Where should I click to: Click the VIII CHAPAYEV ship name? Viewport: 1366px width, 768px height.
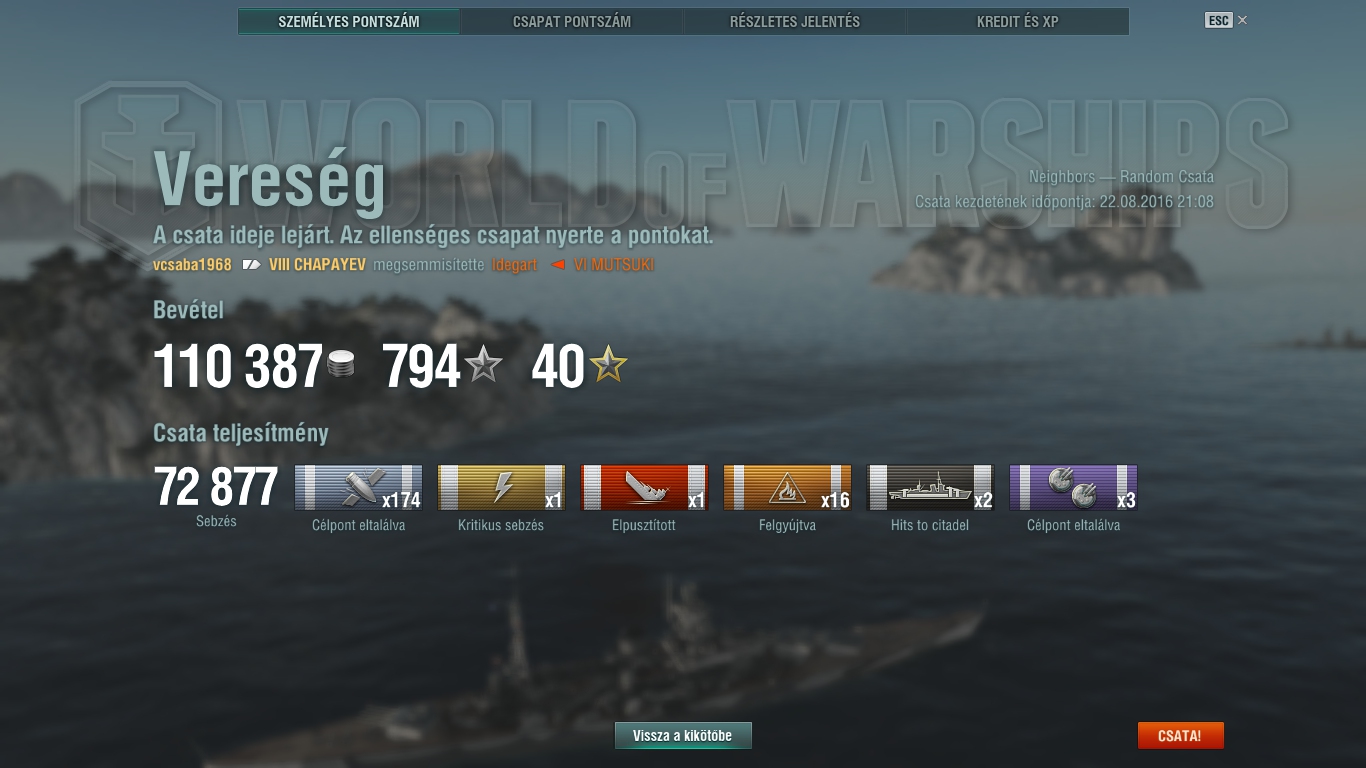[x=317, y=265]
